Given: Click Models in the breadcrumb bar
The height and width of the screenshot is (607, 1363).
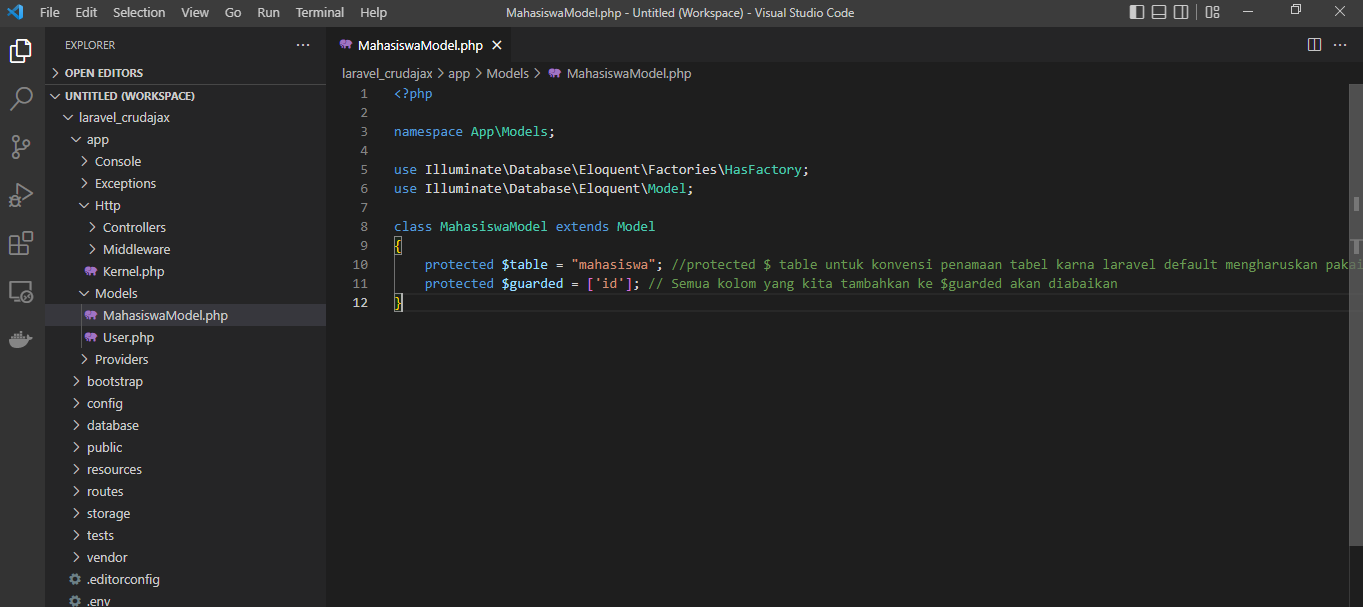Looking at the screenshot, I should (x=507, y=72).
